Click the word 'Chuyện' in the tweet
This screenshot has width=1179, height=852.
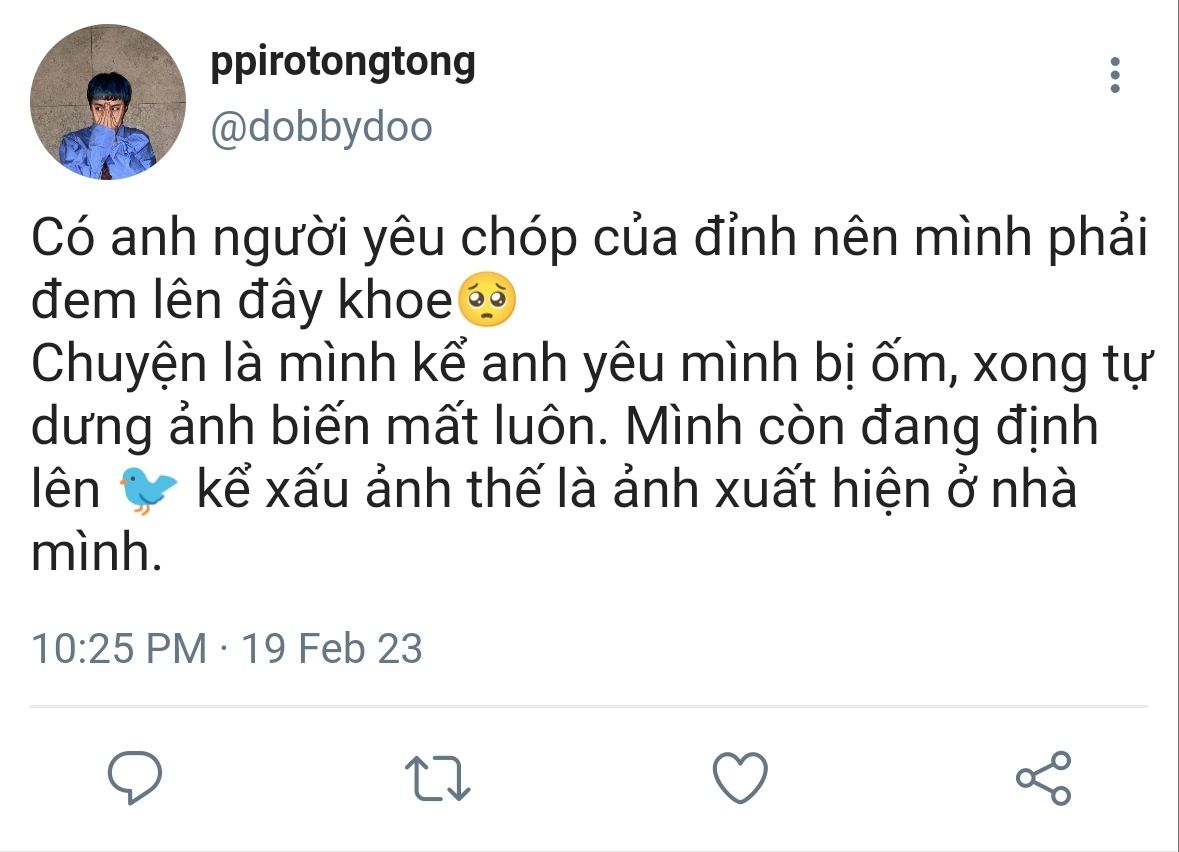(x=109, y=368)
